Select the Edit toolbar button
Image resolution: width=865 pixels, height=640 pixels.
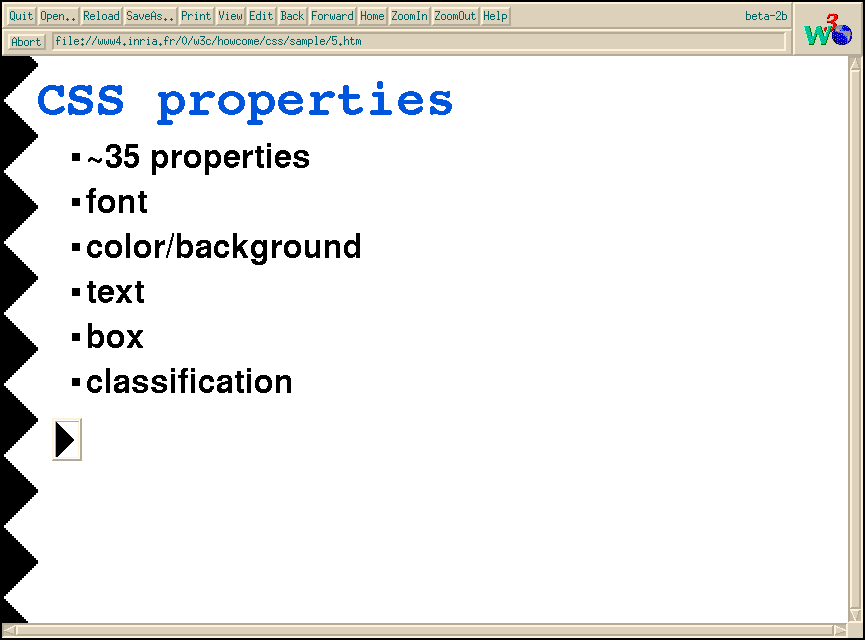pos(261,16)
